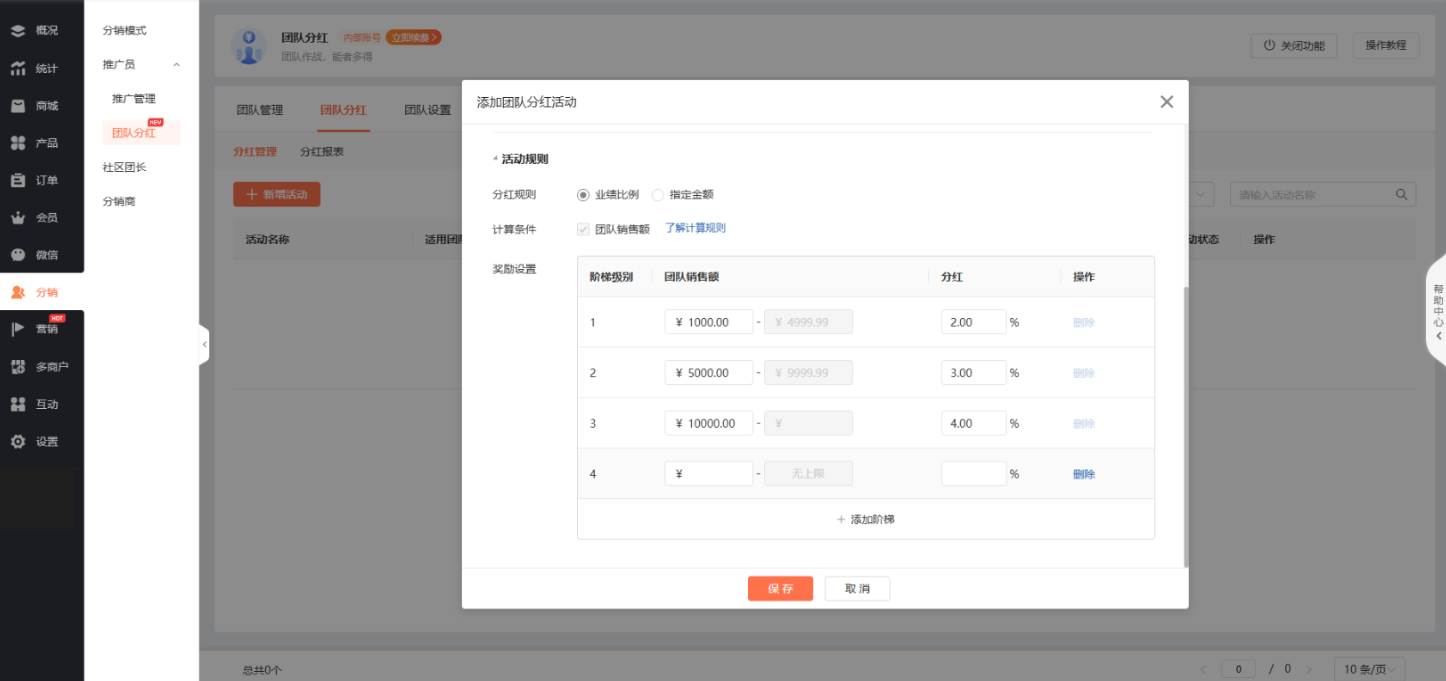Open 推广管理 menu item
Image resolution: width=1446 pixels, height=681 pixels.
tap(134, 99)
